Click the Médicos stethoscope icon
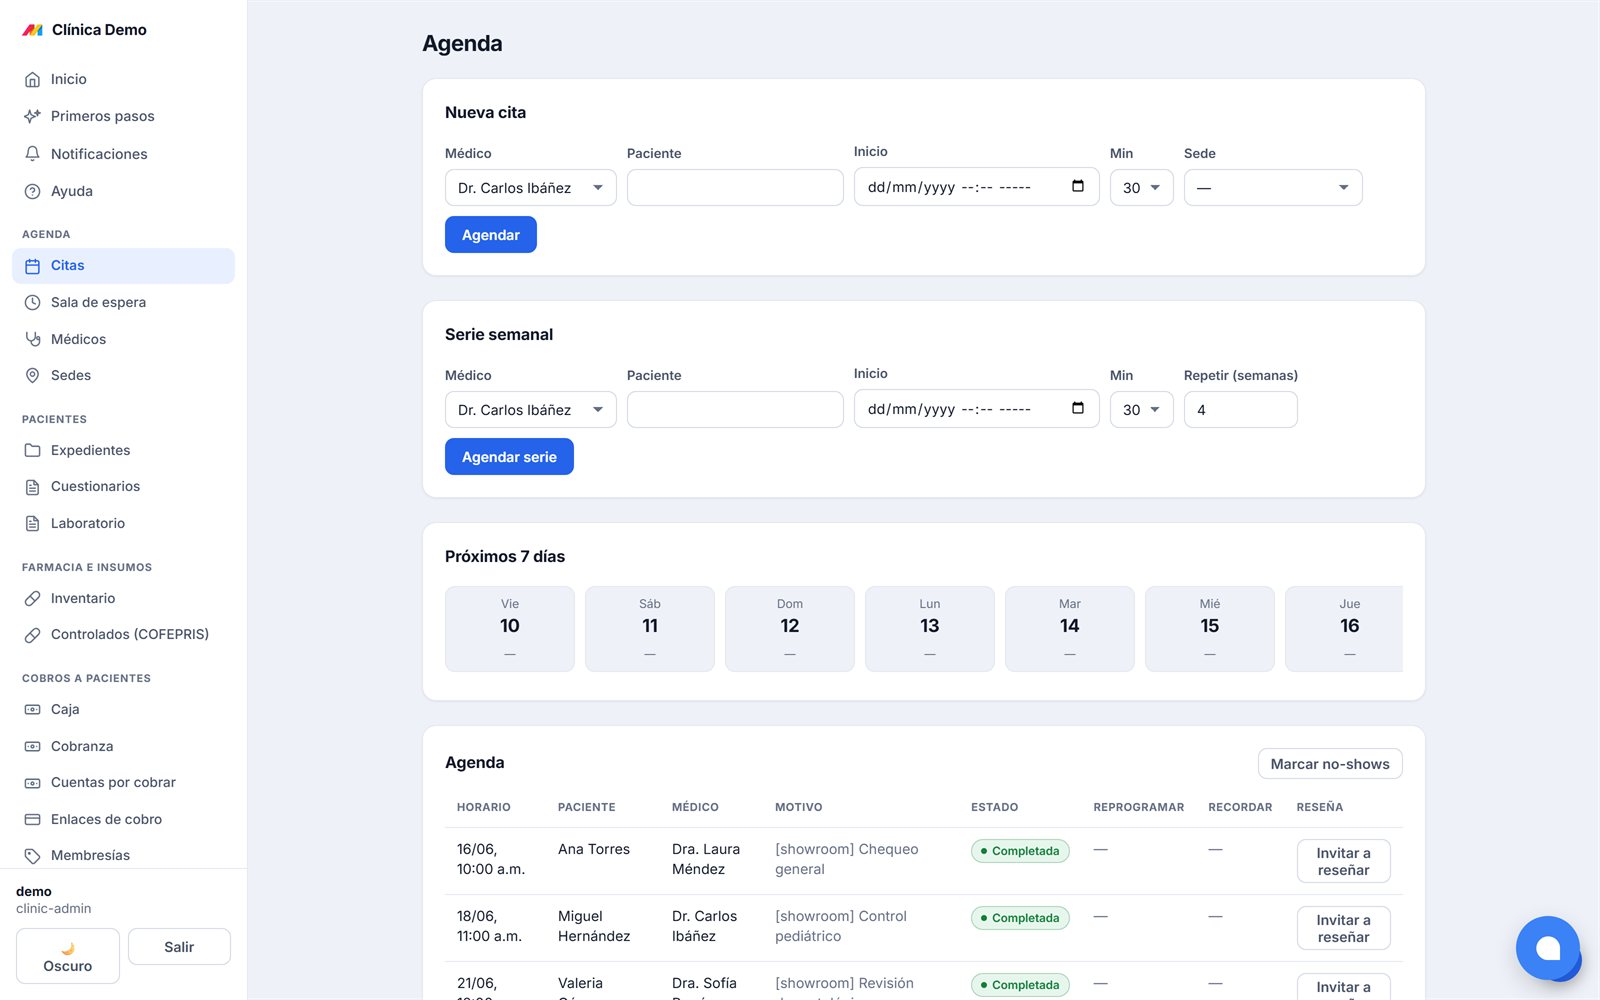 (x=32, y=339)
